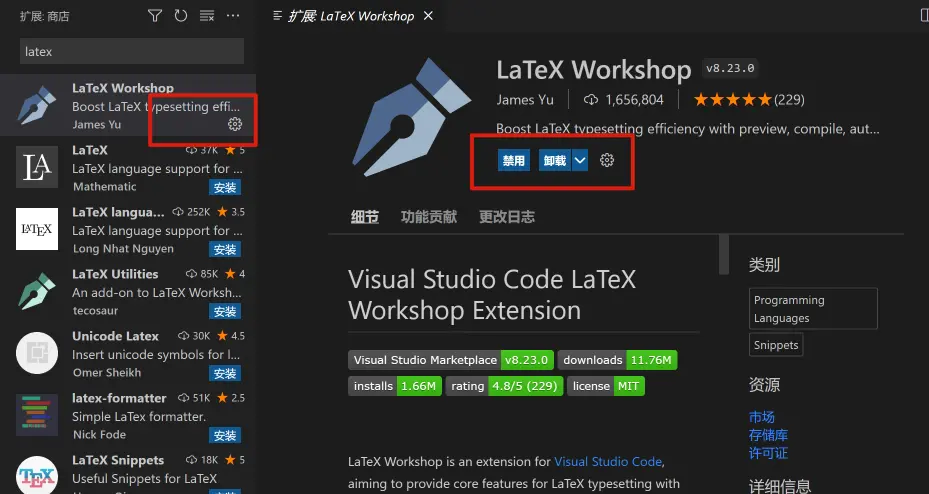Disable the LaTeX Workshop extension
Image resolution: width=929 pixels, height=494 pixels.
(x=514, y=160)
